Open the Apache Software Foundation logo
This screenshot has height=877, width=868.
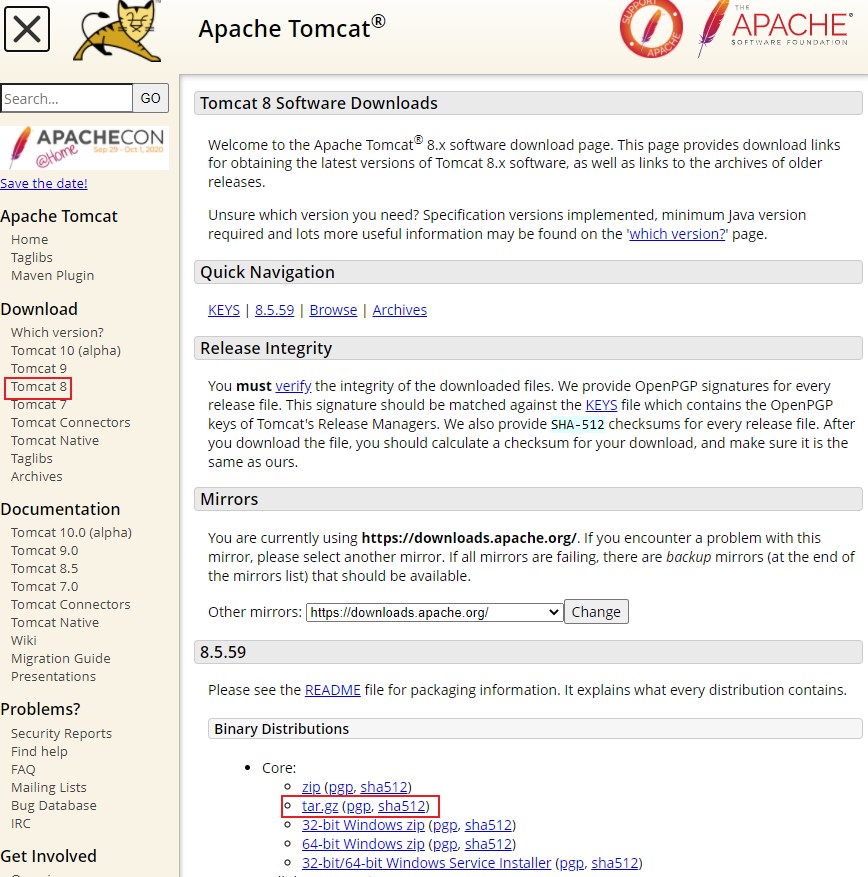(x=775, y=28)
